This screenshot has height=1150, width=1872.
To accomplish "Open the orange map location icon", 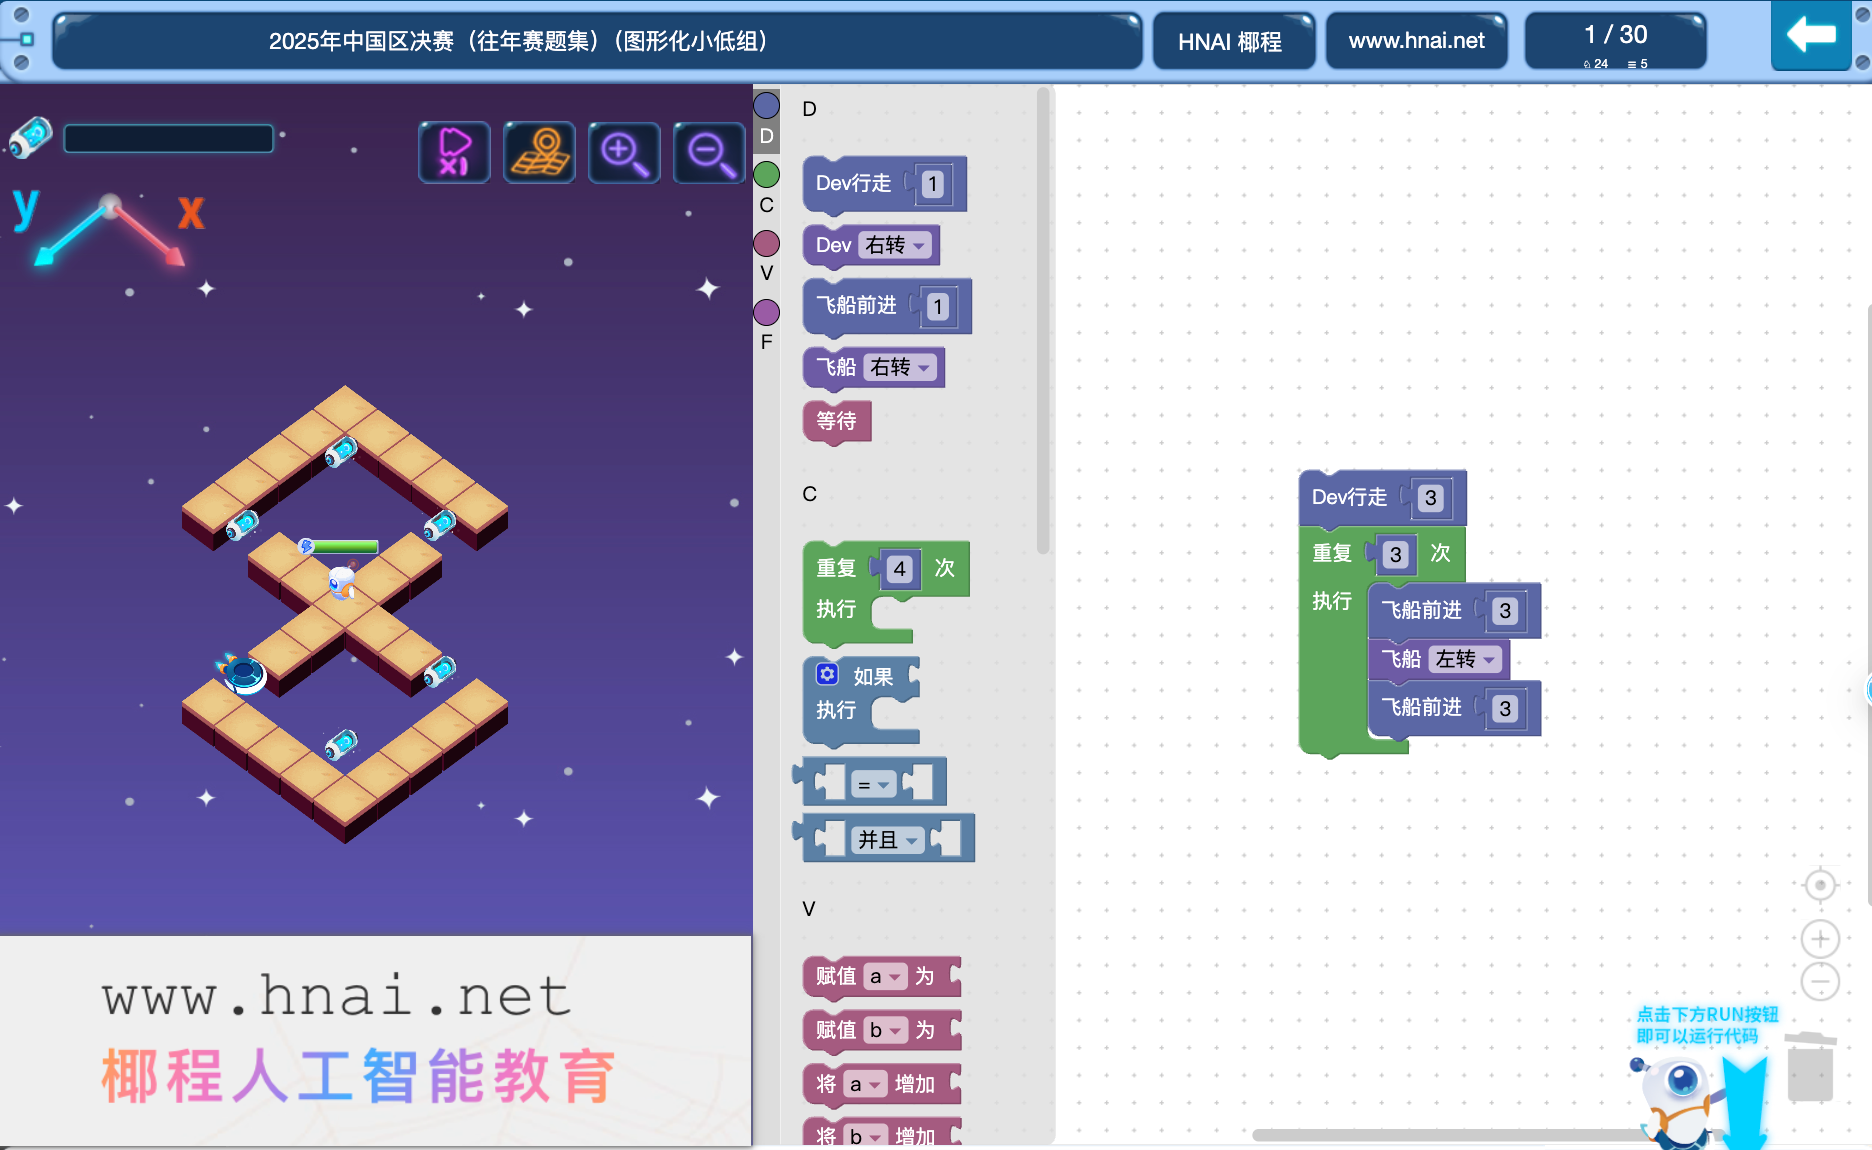I will [539, 152].
